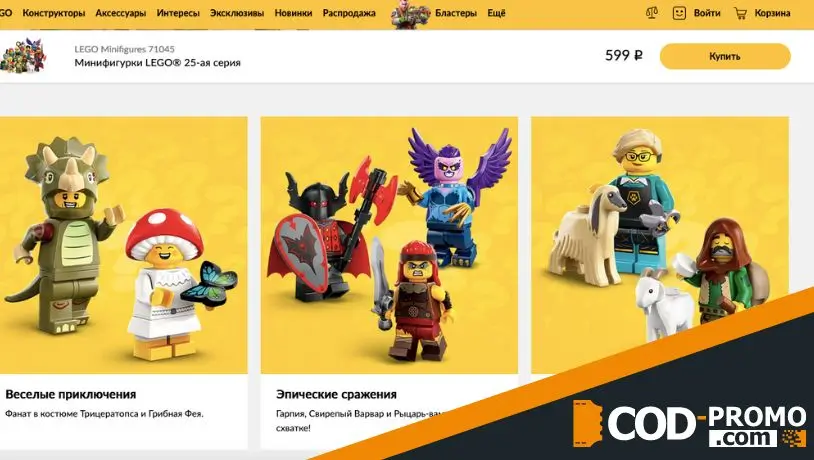Click the Minifigures product thumbnail in sticky bar
Image resolution: width=814 pixels, height=460 pixels.
(x=23, y=55)
